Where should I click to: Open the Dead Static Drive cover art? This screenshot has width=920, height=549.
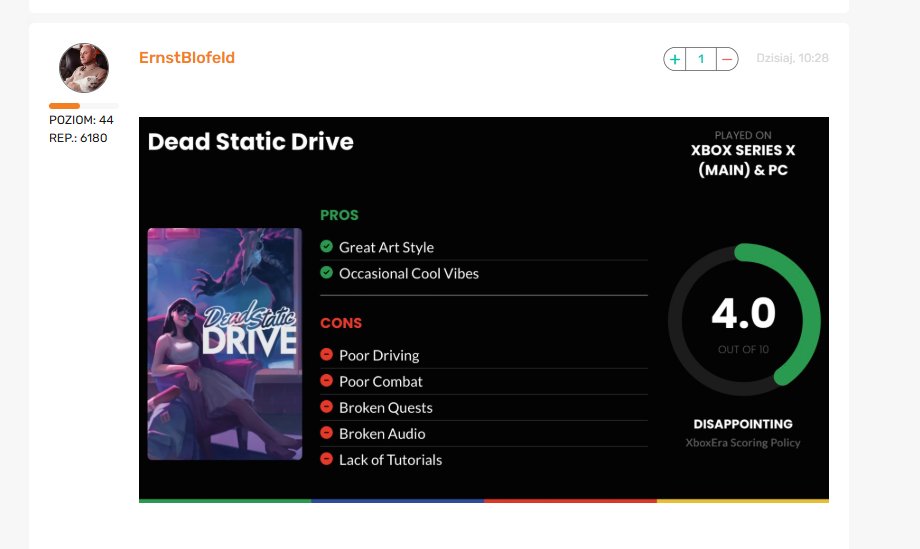click(225, 344)
